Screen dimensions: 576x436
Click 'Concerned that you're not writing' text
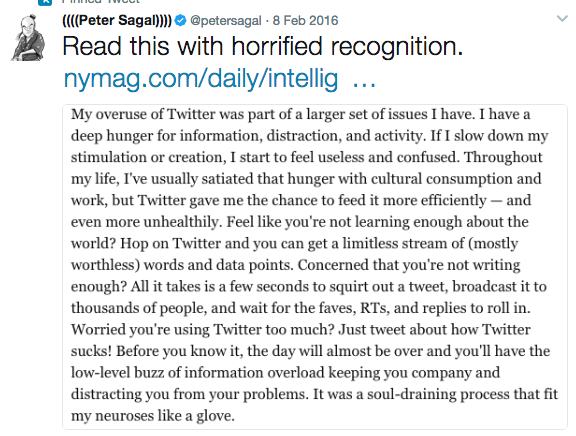409,265
